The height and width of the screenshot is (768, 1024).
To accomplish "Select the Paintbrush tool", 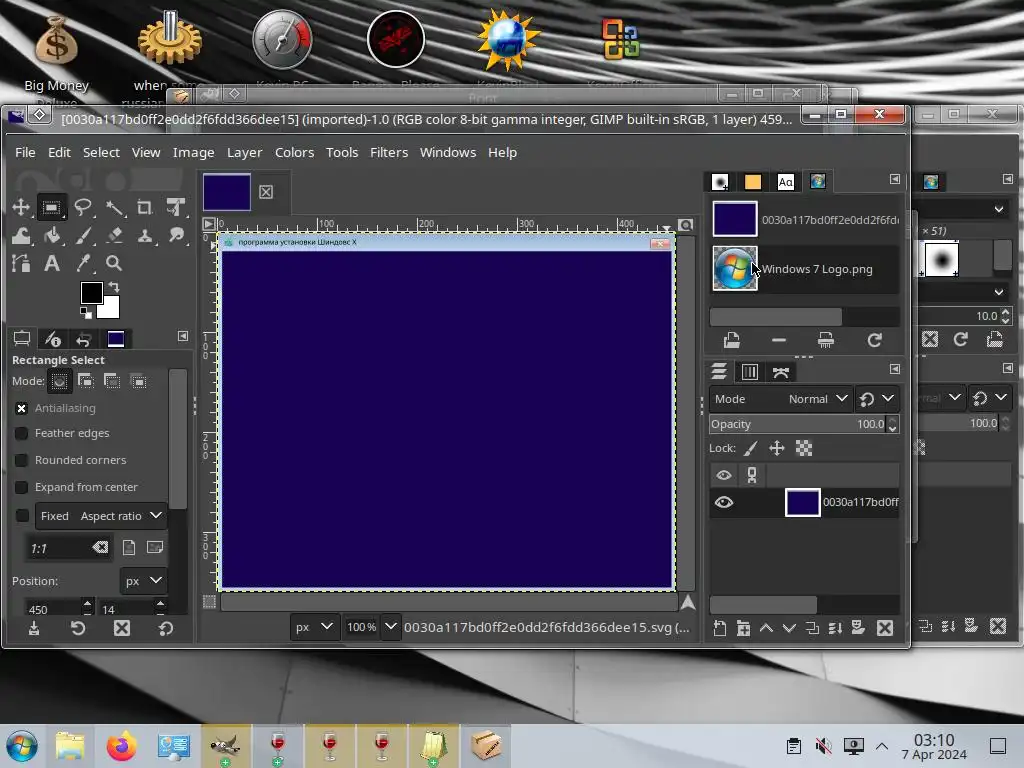I will 82,236.
